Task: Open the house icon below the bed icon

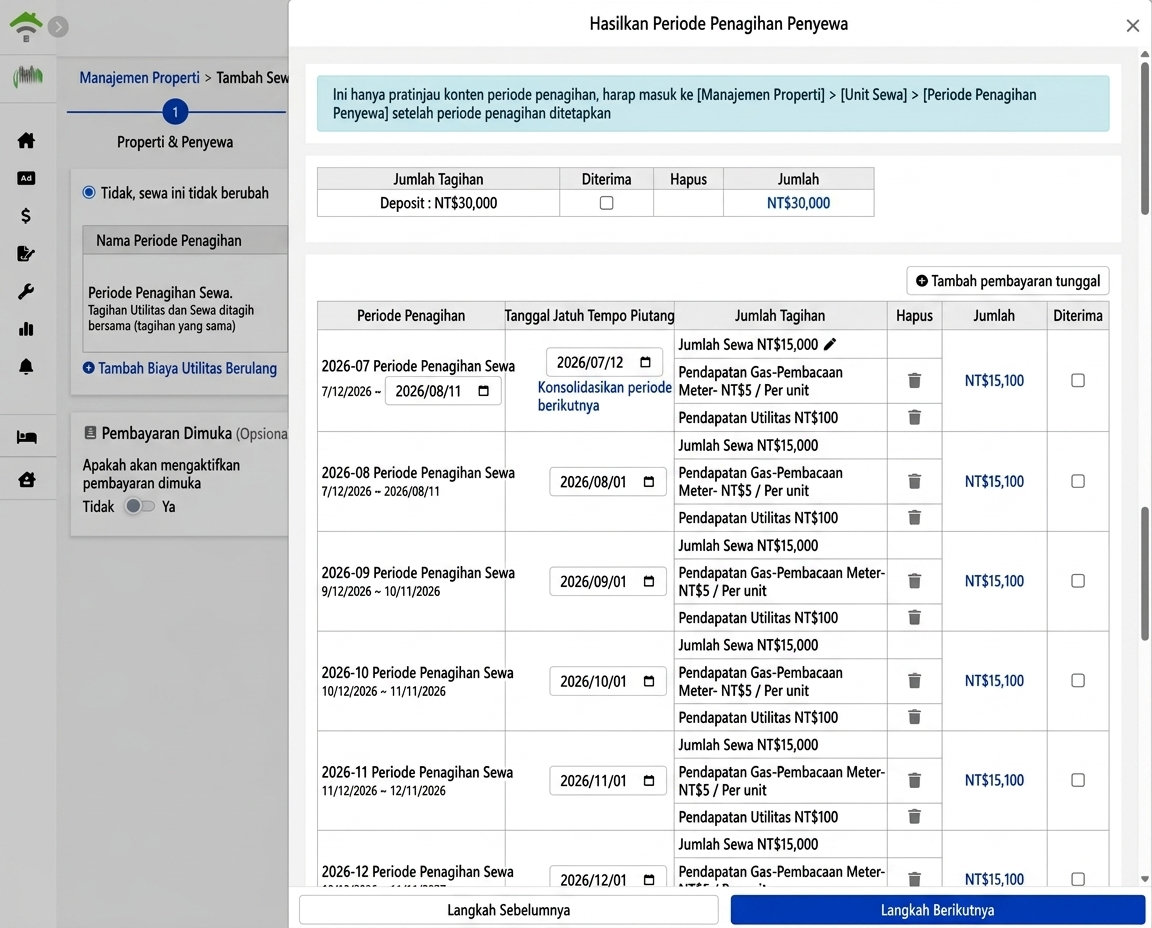Action: click(x=26, y=480)
